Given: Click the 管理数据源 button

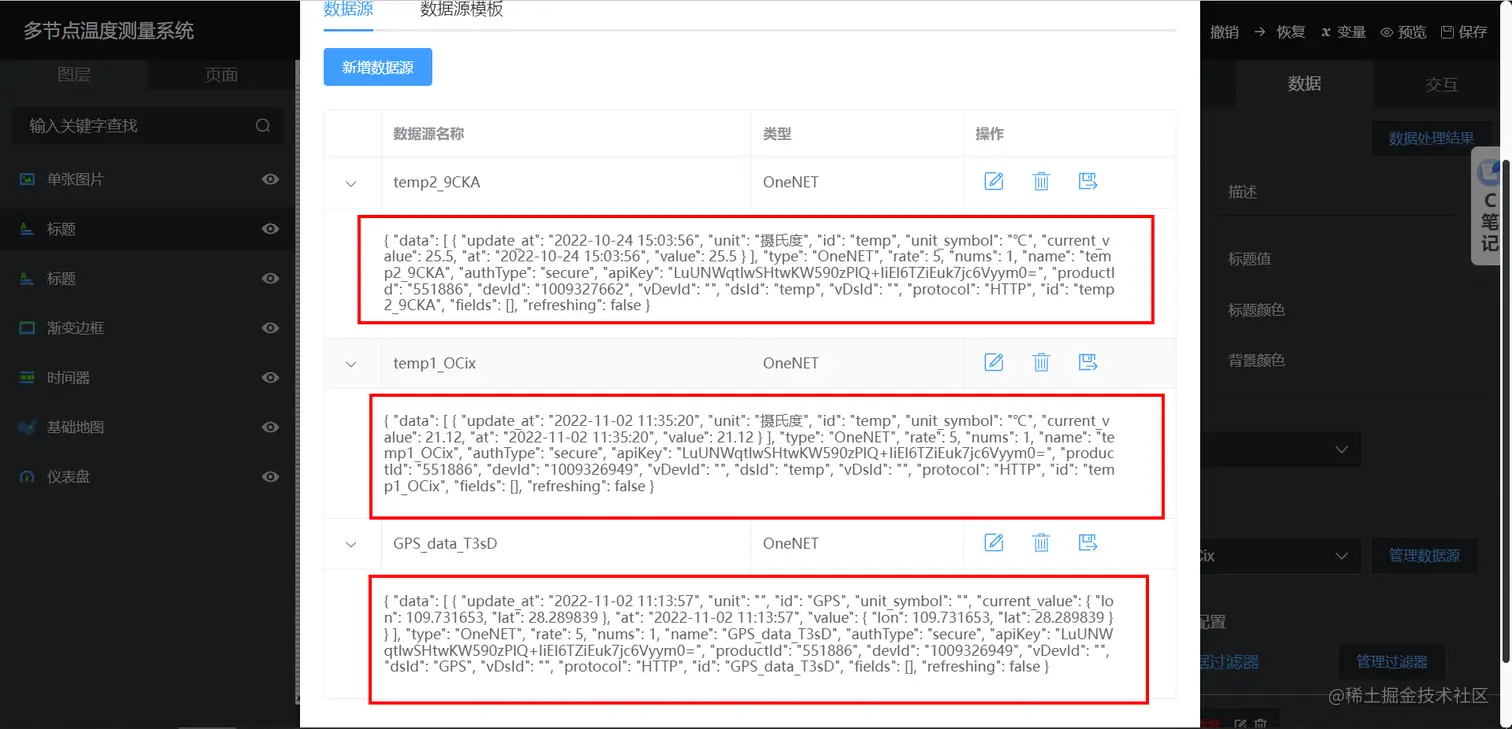Looking at the screenshot, I should (x=1424, y=555).
